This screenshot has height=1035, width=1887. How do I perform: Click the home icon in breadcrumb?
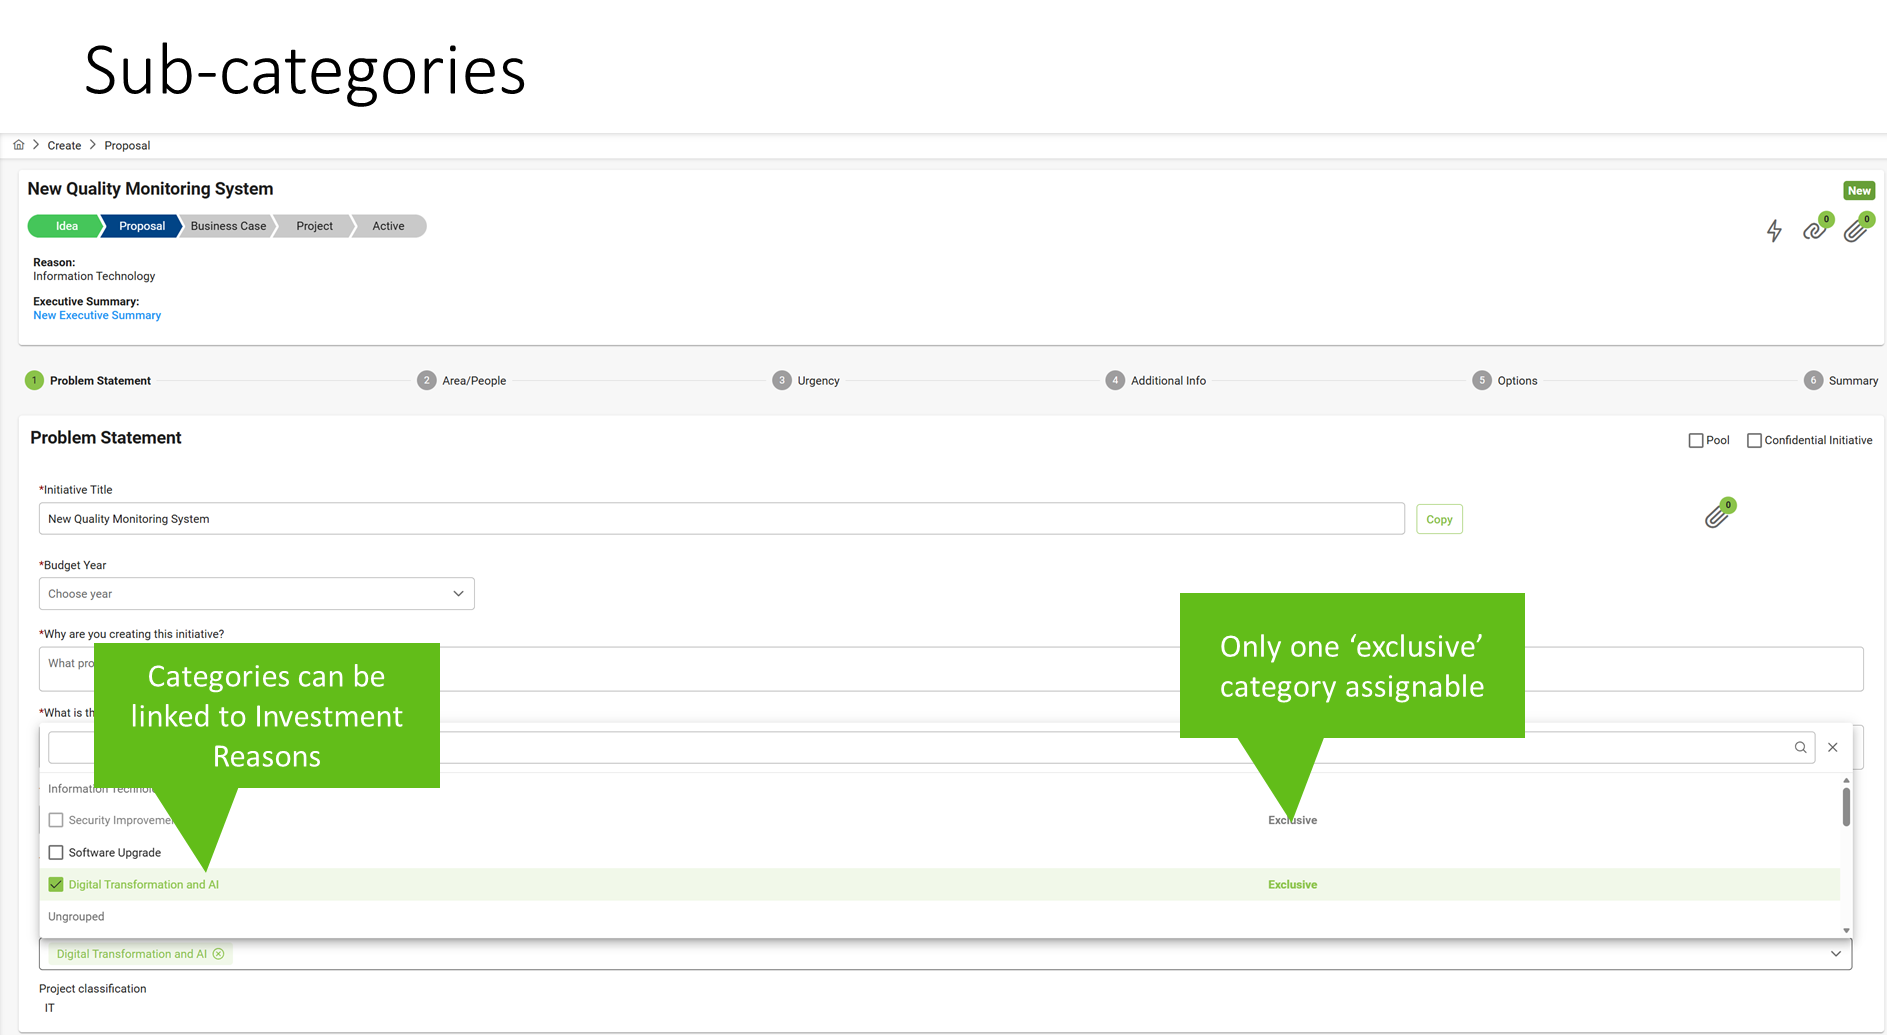[18, 145]
